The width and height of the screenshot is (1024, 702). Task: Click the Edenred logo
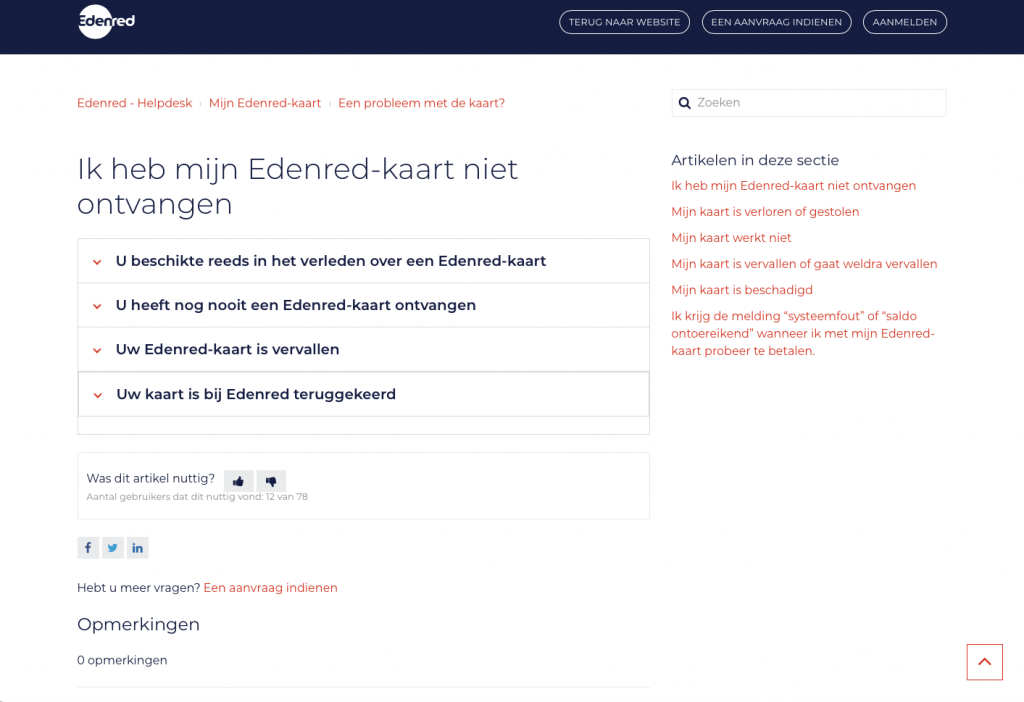pos(106,21)
